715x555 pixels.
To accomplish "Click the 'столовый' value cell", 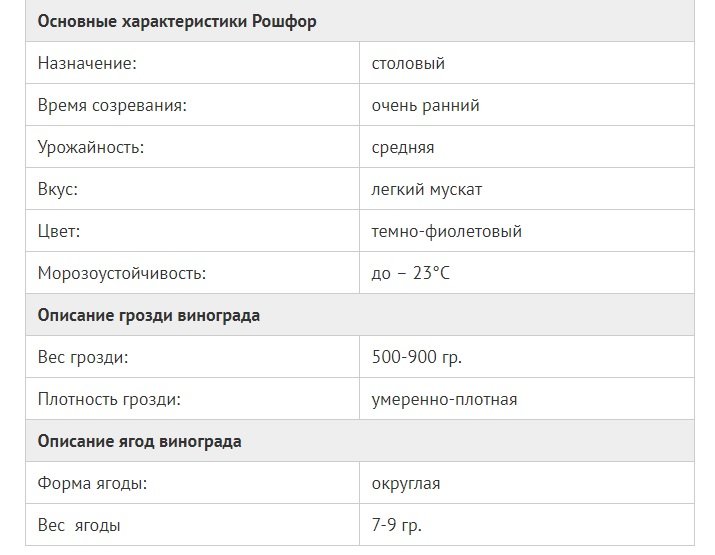I will 408,63.
